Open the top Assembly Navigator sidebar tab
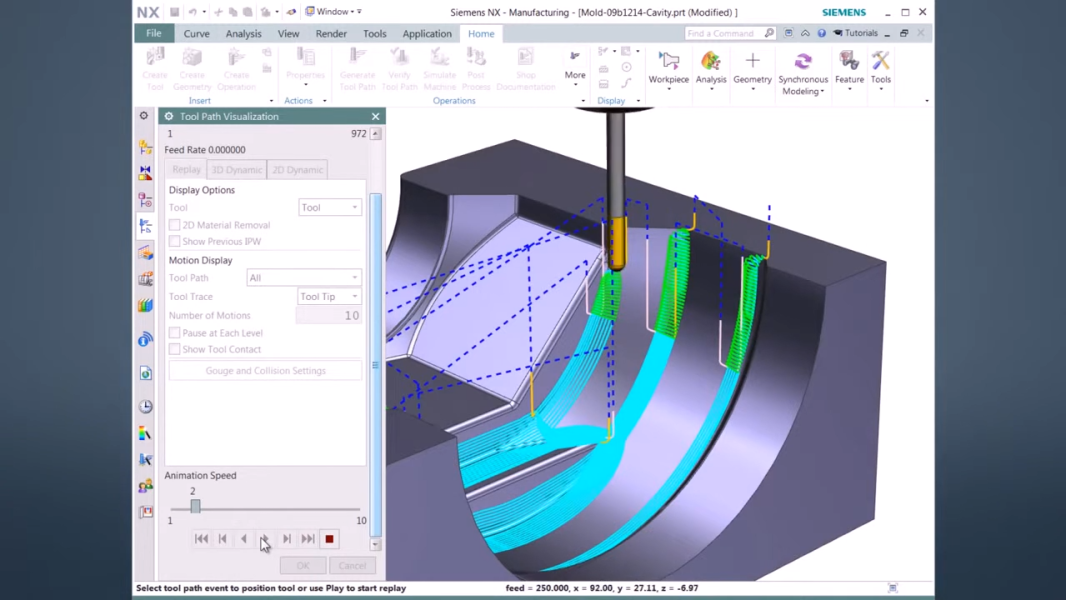Viewport: 1066px width, 600px height. [145, 146]
